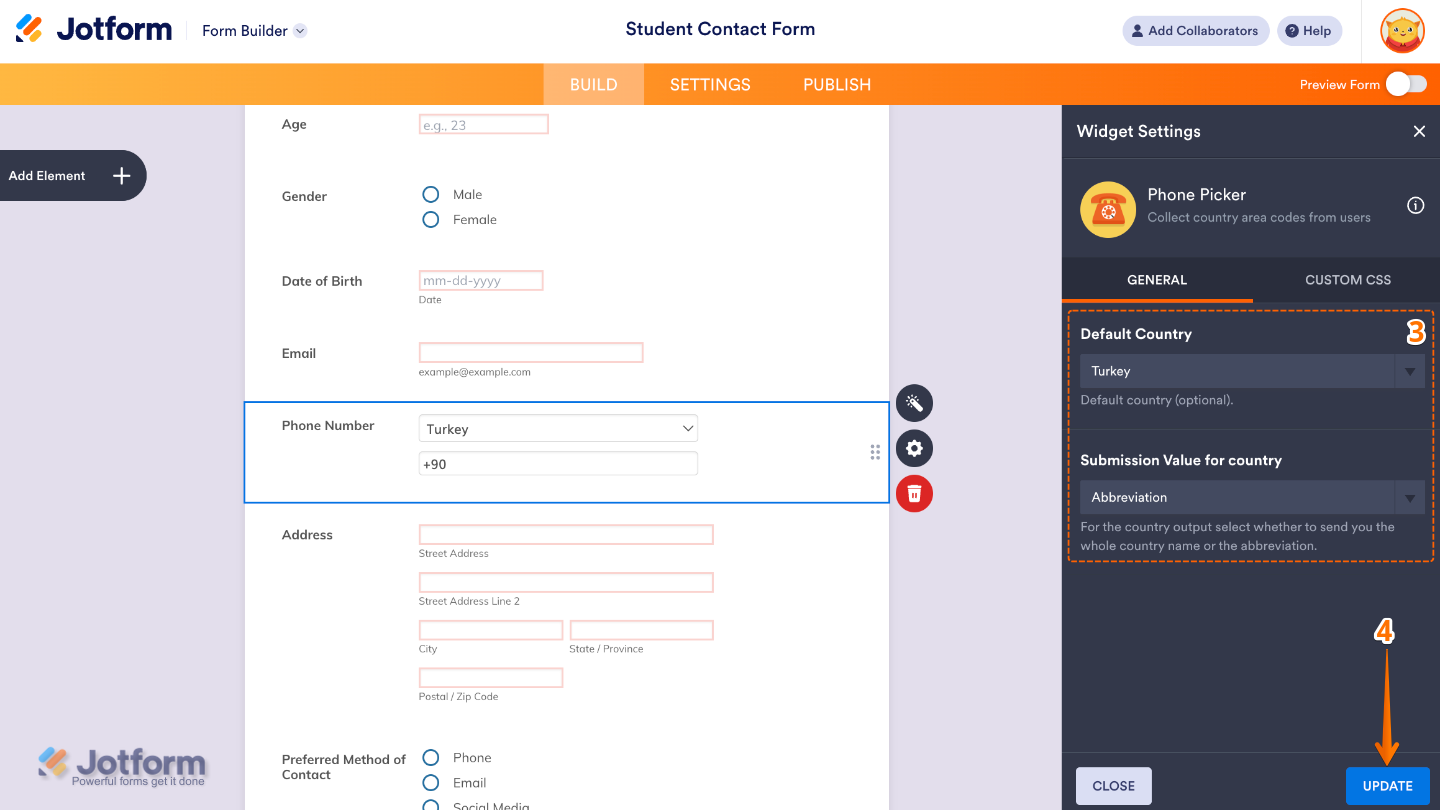Close the Widget Settings panel with the X

click(1419, 131)
